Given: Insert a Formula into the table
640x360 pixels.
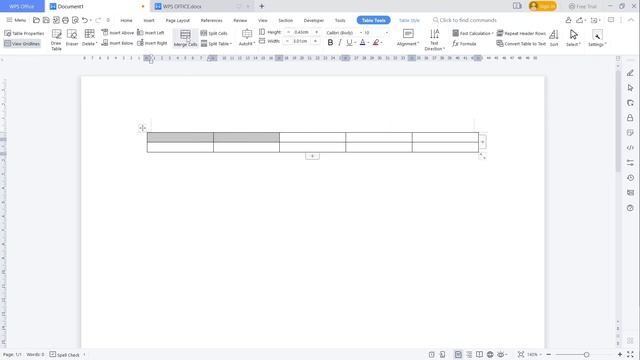Looking at the screenshot, I should pyautogui.click(x=464, y=43).
